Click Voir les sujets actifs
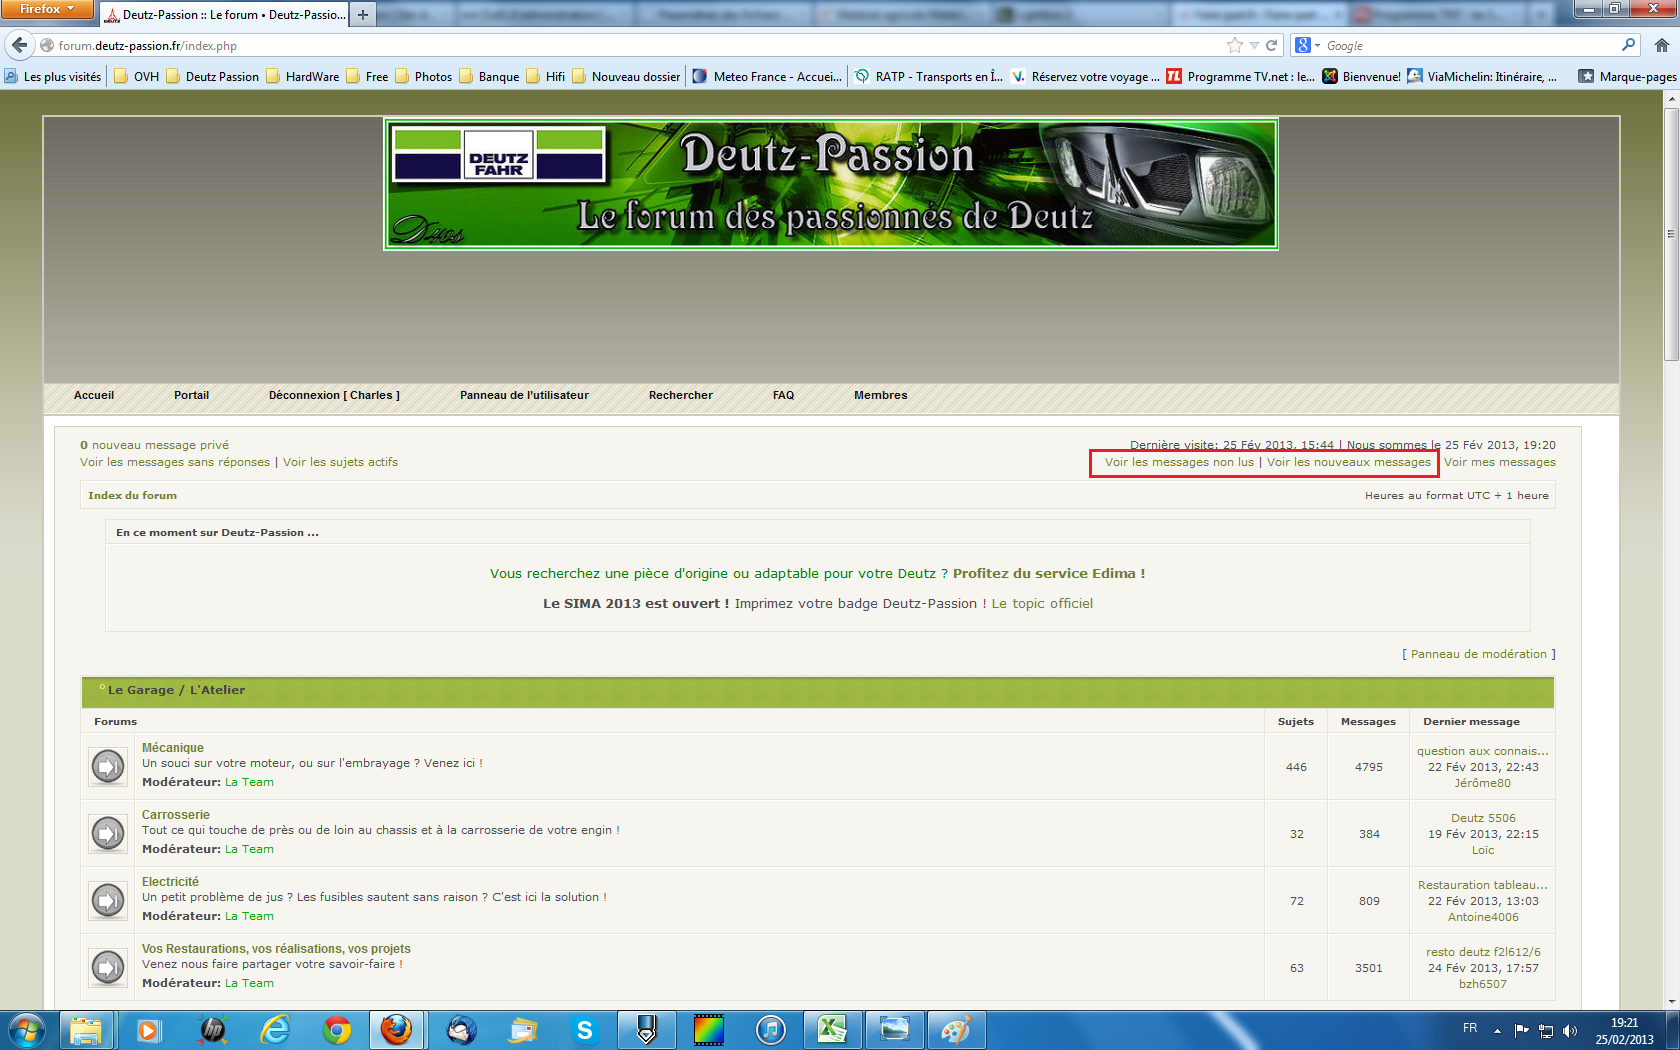The height and width of the screenshot is (1050, 1680). pyautogui.click(x=340, y=462)
